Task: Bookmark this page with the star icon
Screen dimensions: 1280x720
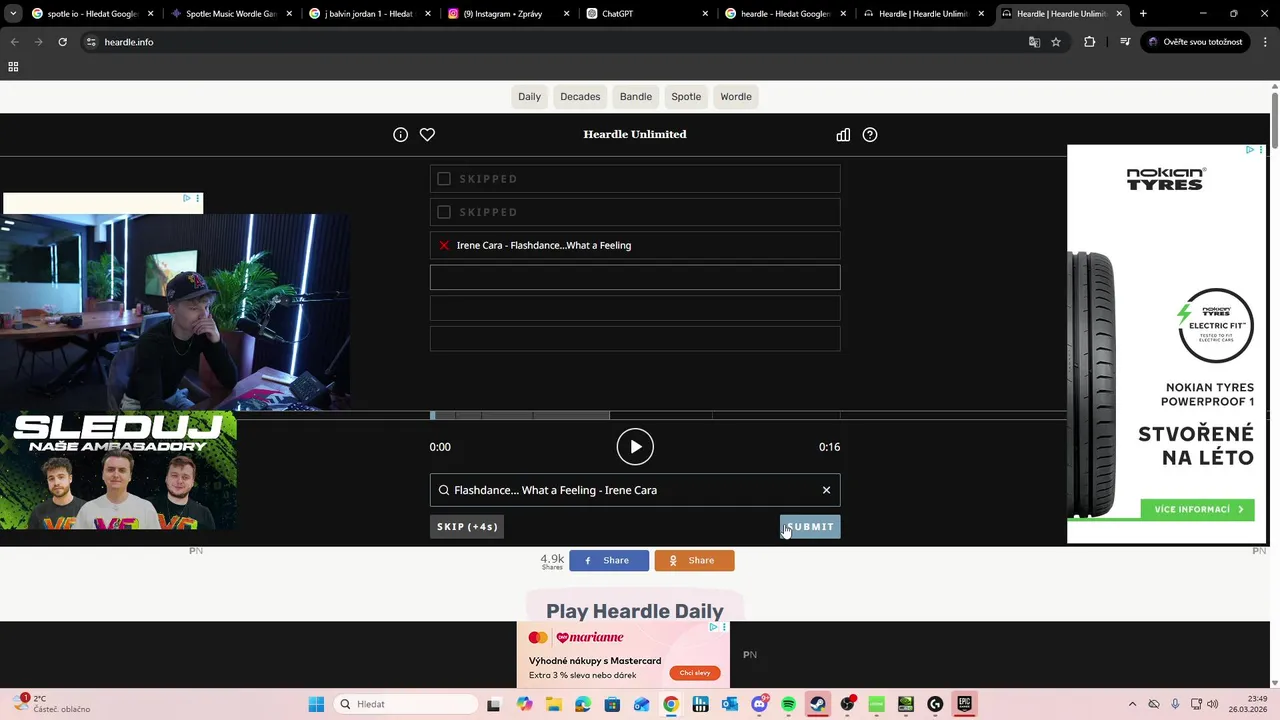Action: (x=1056, y=42)
